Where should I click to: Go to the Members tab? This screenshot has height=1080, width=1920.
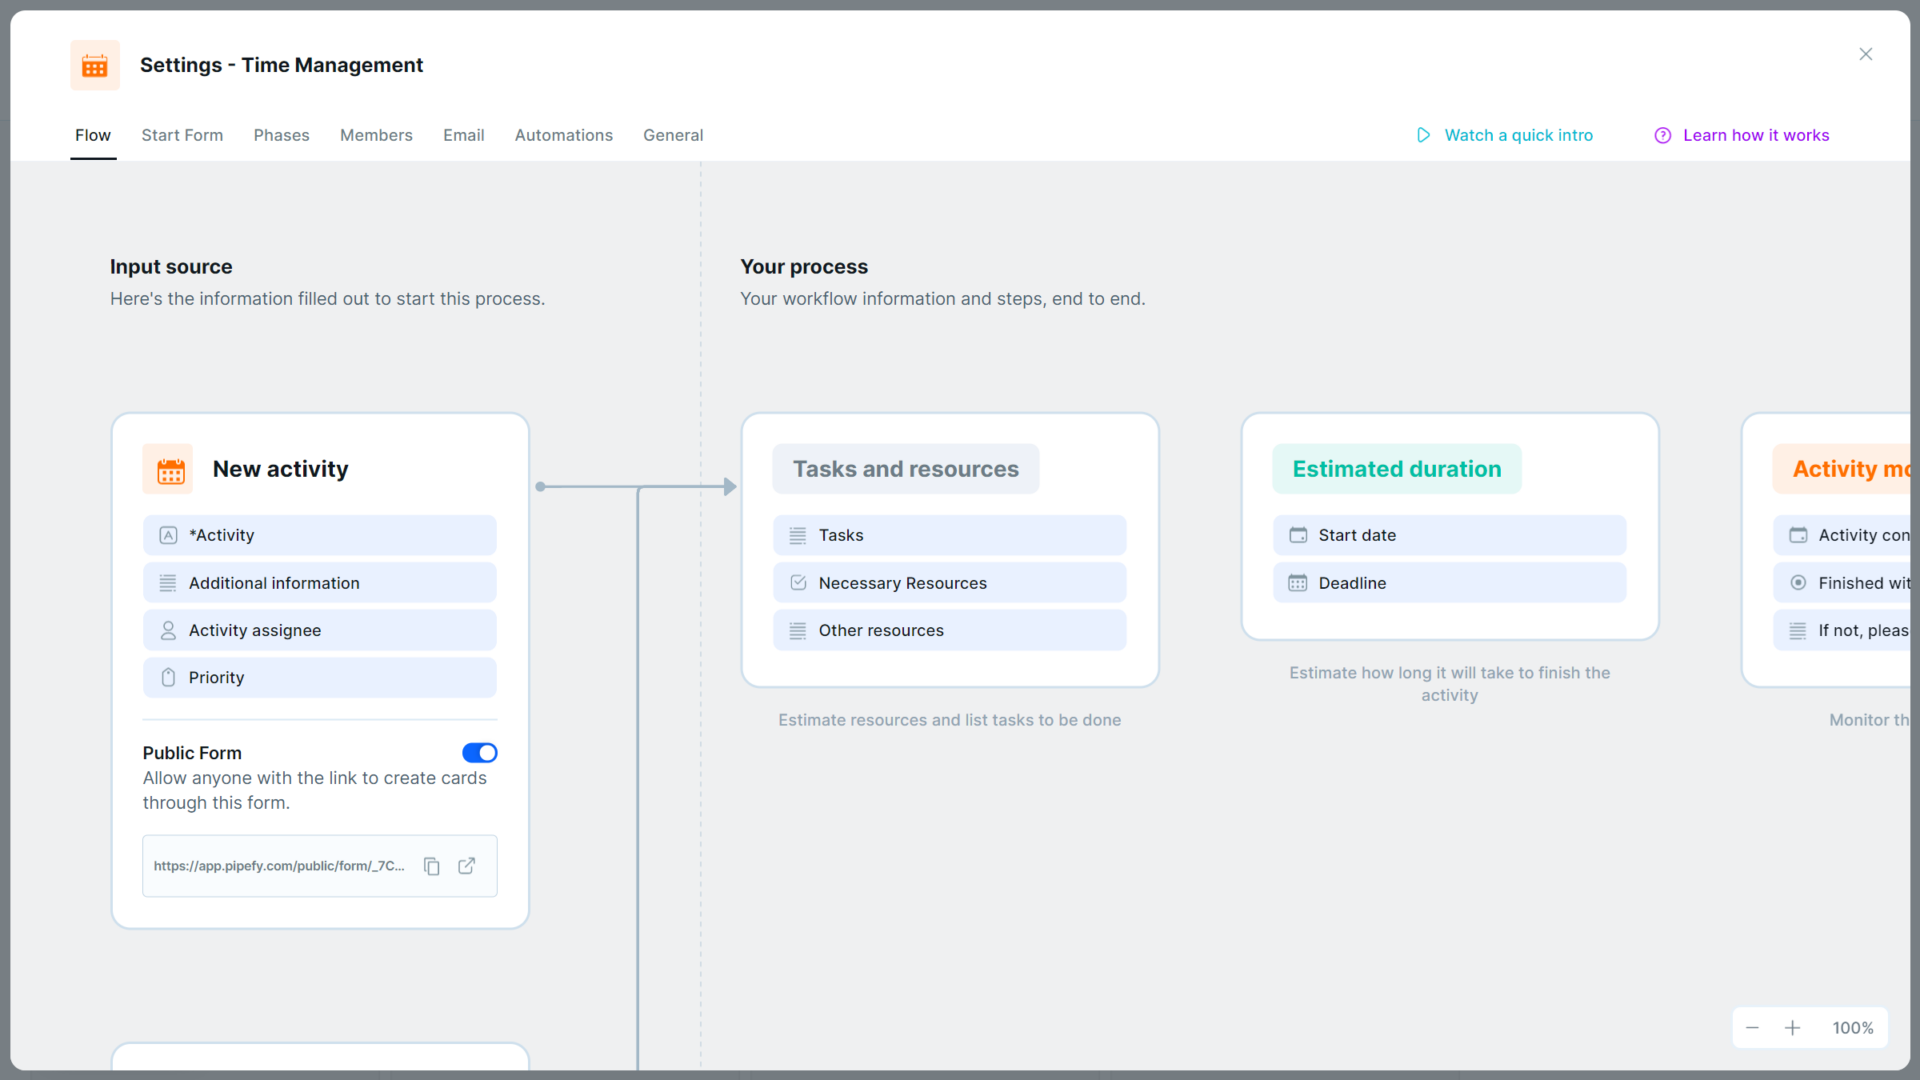(x=376, y=135)
